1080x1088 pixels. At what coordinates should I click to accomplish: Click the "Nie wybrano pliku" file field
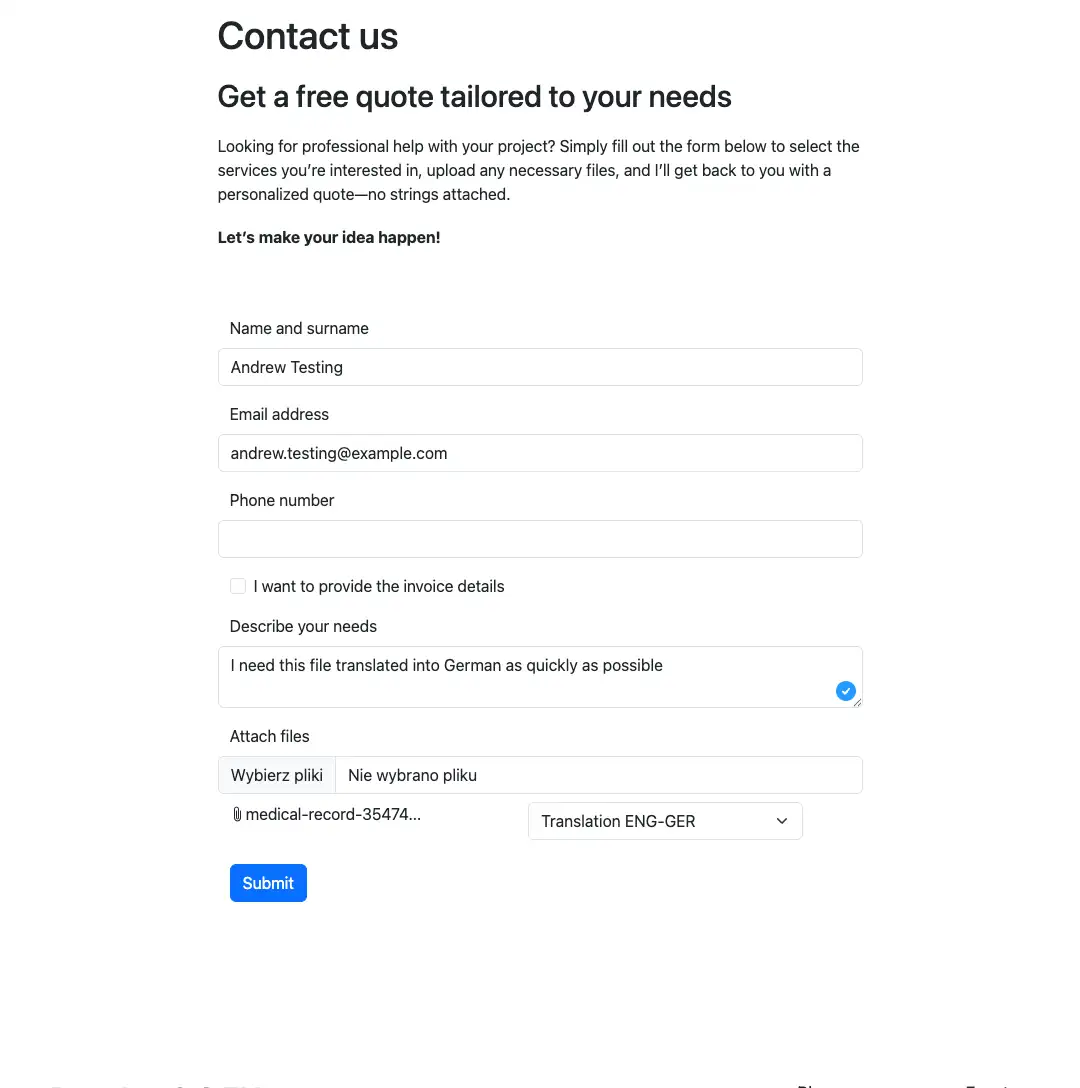click(x=598, y=775)
